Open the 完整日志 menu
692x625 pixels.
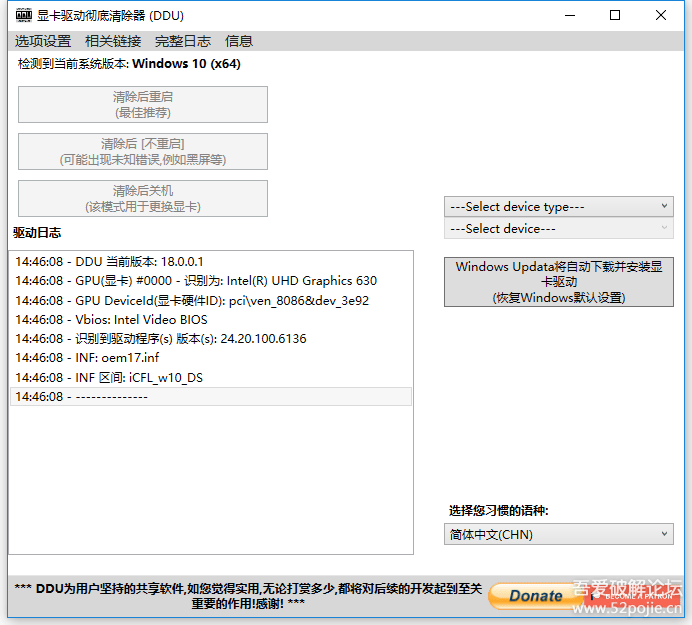coord(183,41)
